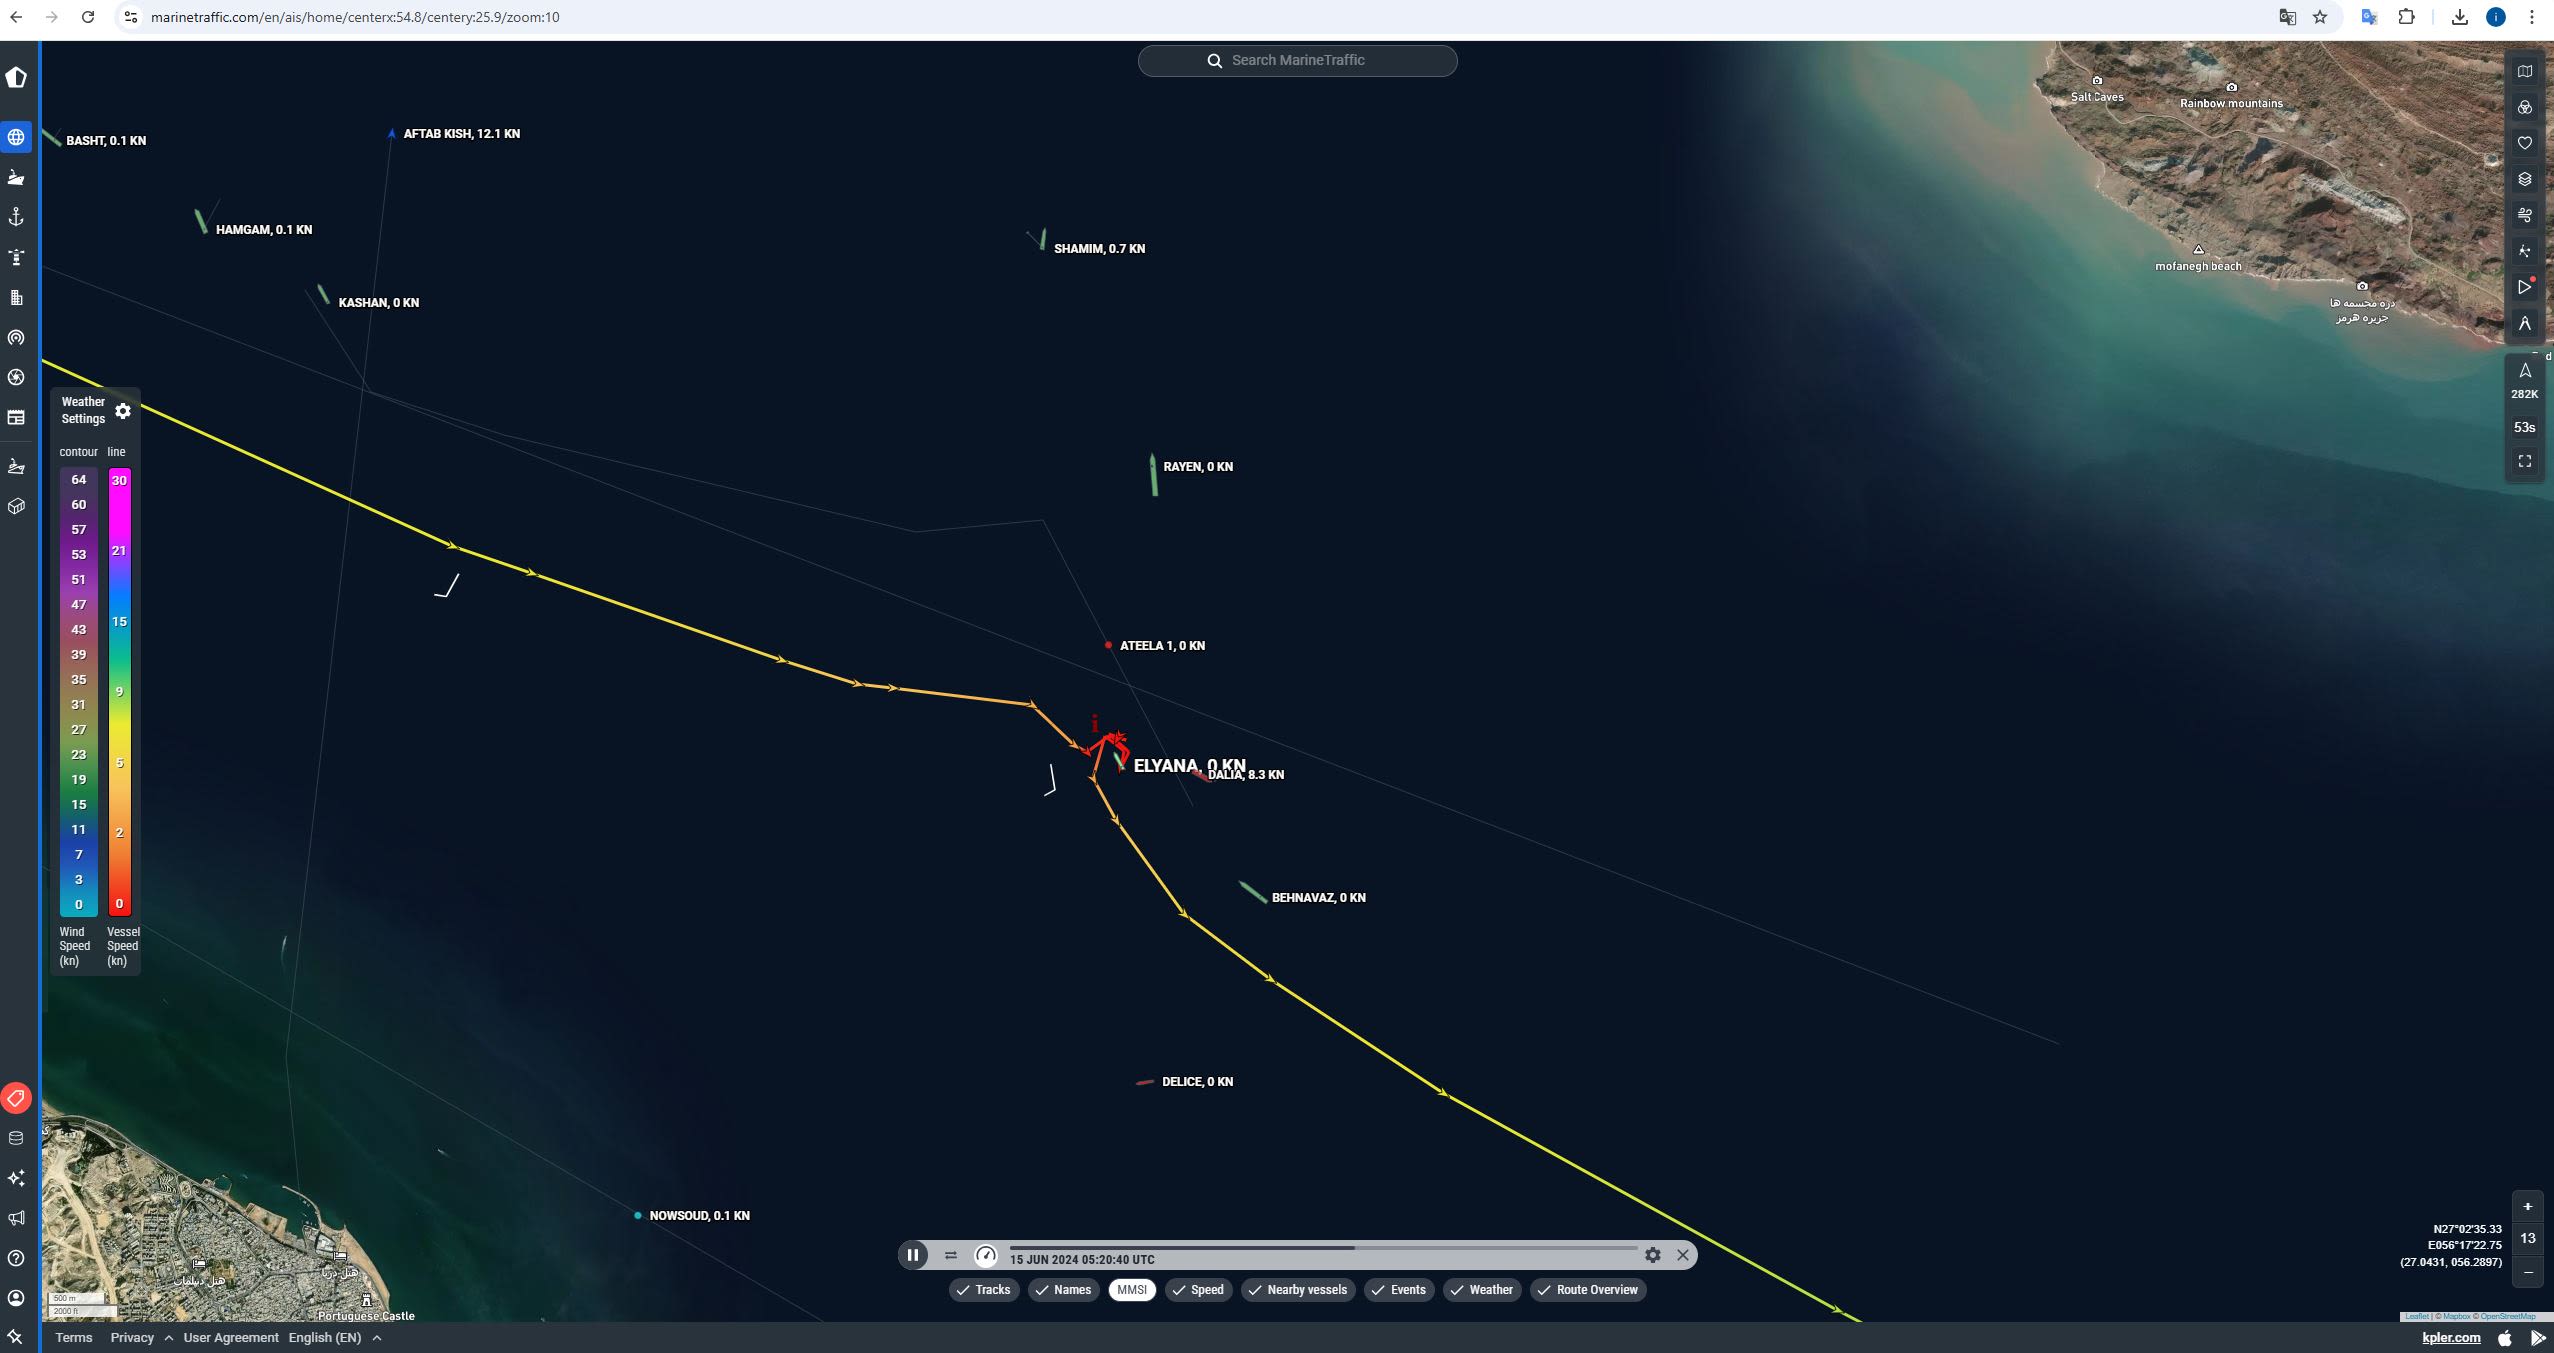Viewport: 2554px width, 1353px height.
Task: Enter fullscreen map mode
Action: [2524, 461]
